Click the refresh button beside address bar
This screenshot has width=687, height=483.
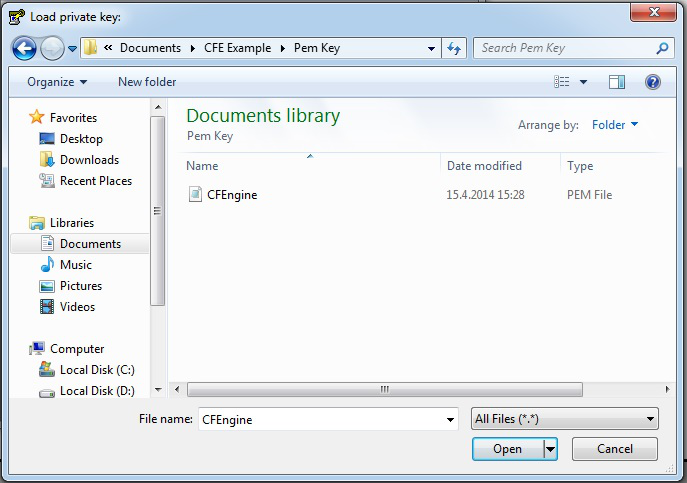[455, 48]
